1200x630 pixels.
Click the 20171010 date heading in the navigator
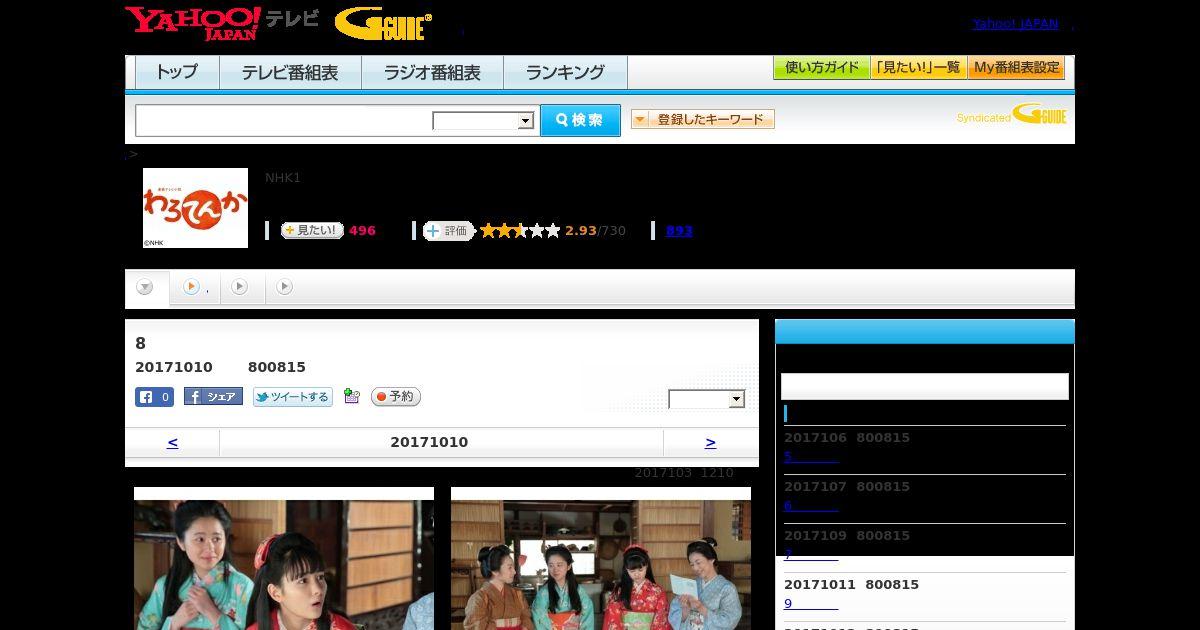[429, 442]
